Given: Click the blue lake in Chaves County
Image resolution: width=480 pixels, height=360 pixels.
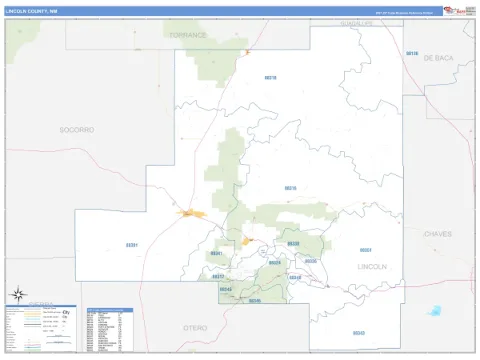Looking at the screenshot, I should point(435,311).
